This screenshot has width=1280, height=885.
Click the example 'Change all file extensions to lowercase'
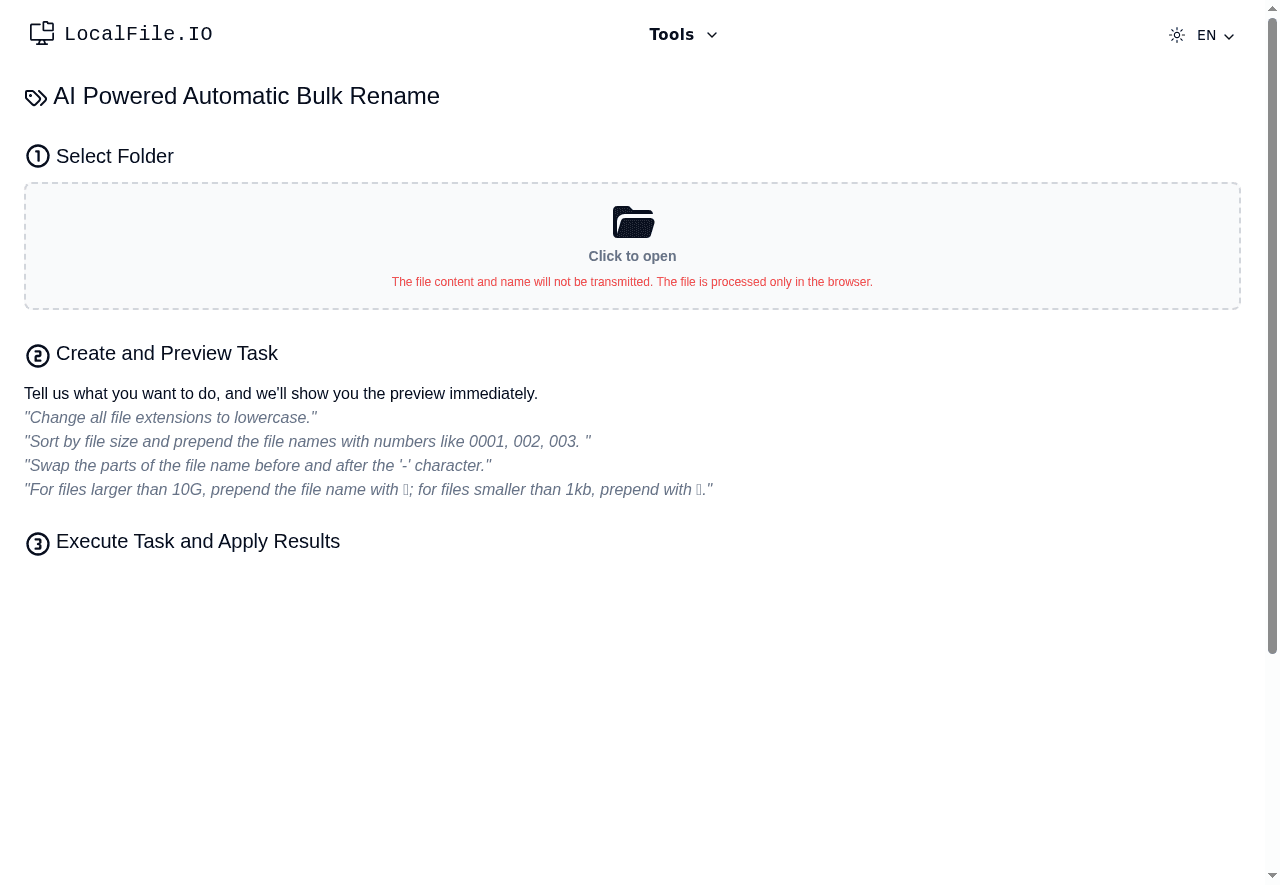pos(170,417)
